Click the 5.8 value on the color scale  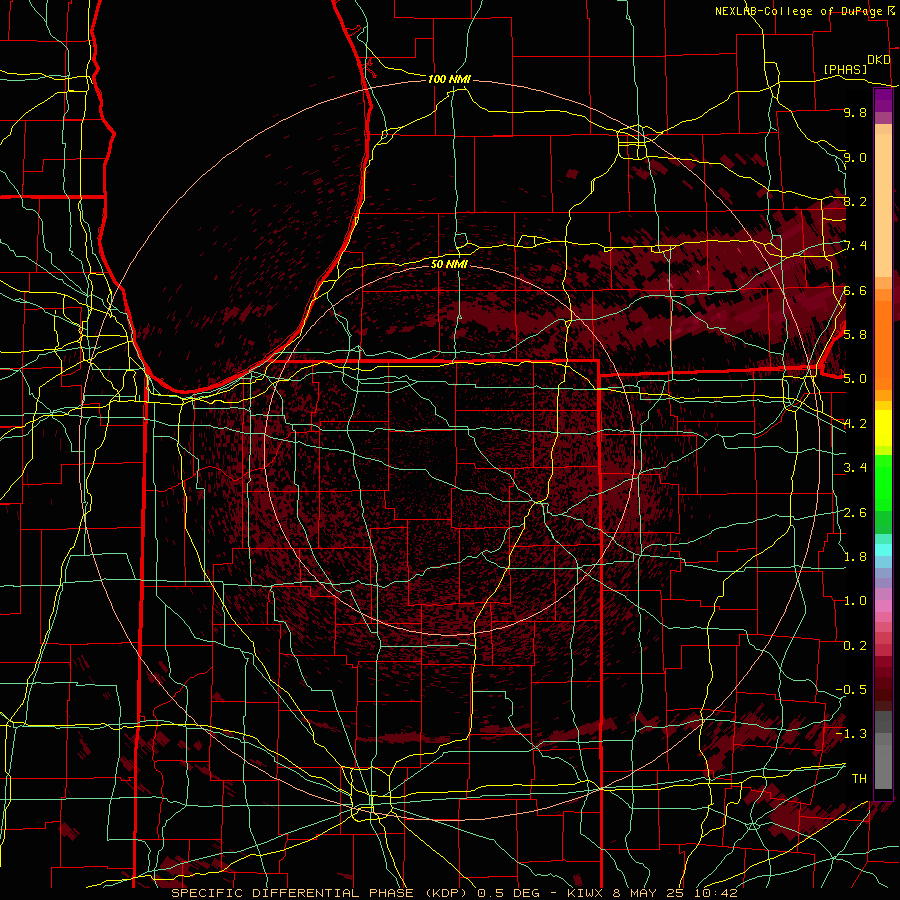click(x=855, y=334)
